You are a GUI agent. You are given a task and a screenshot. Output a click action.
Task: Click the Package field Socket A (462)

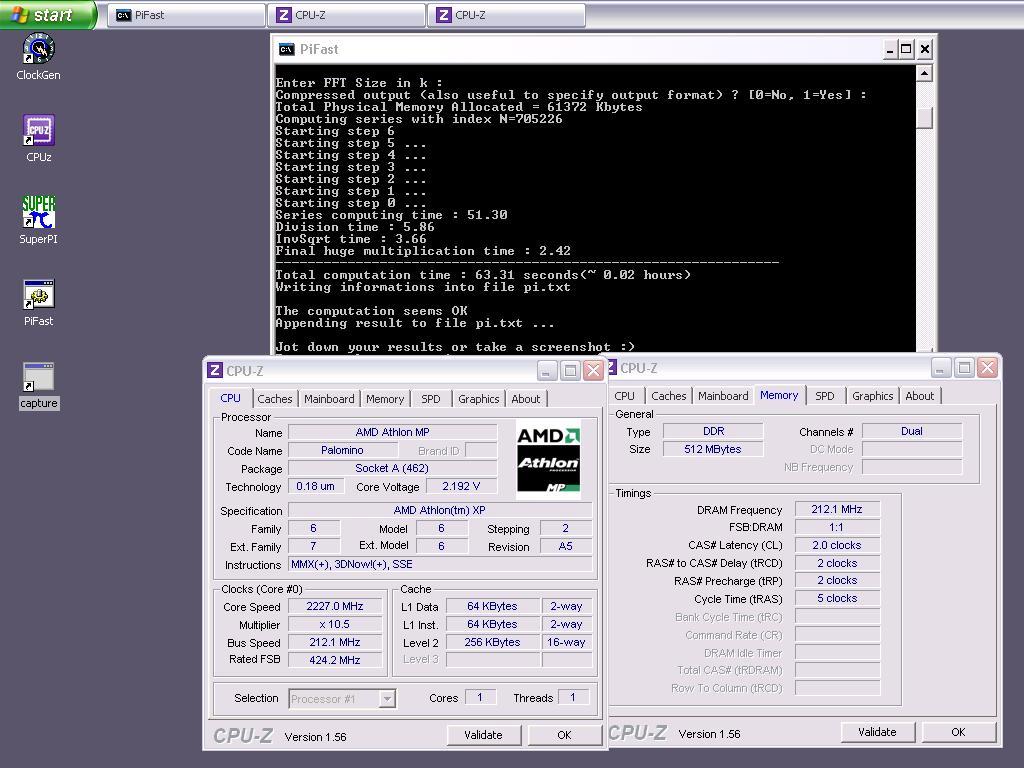392,468
